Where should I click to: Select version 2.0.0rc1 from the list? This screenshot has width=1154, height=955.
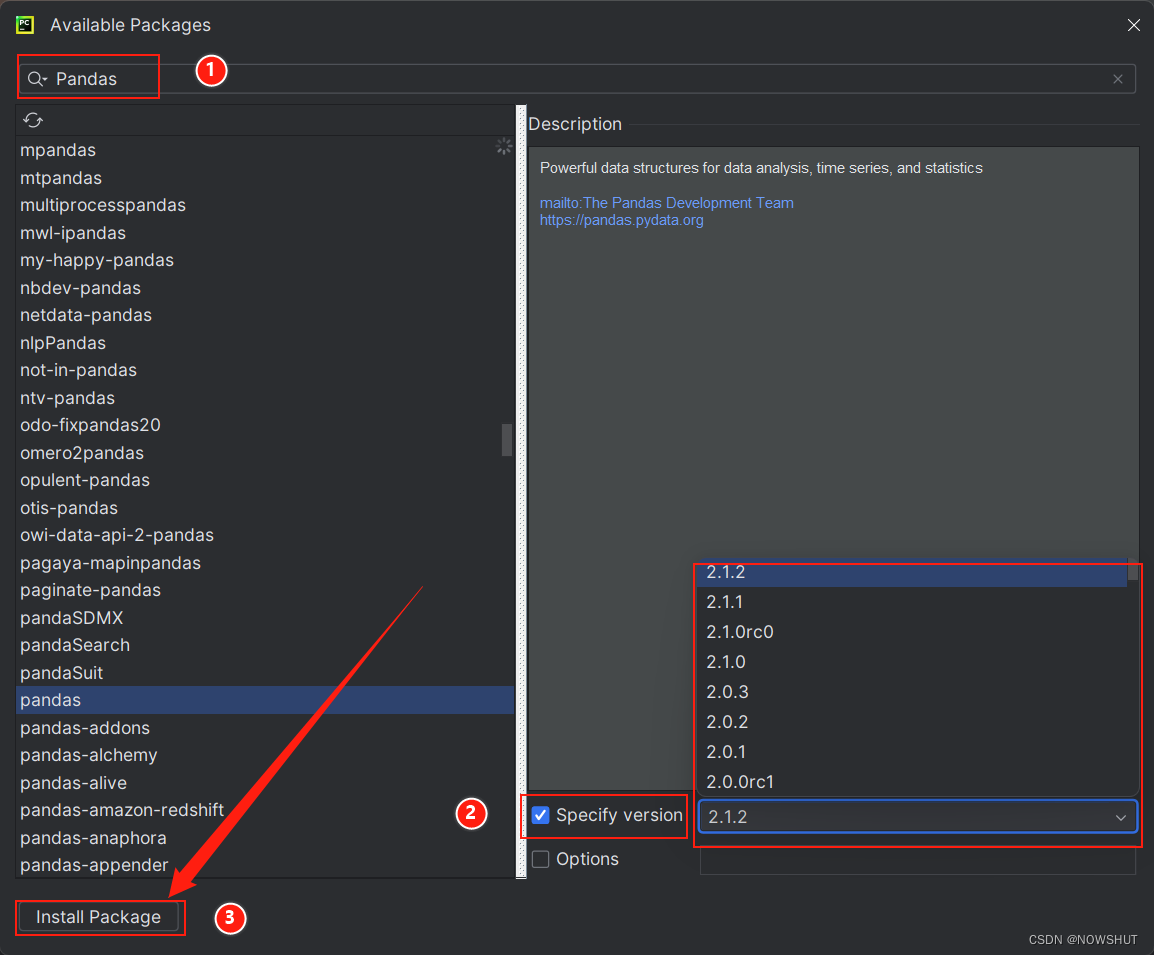click(x=911, y=782)
